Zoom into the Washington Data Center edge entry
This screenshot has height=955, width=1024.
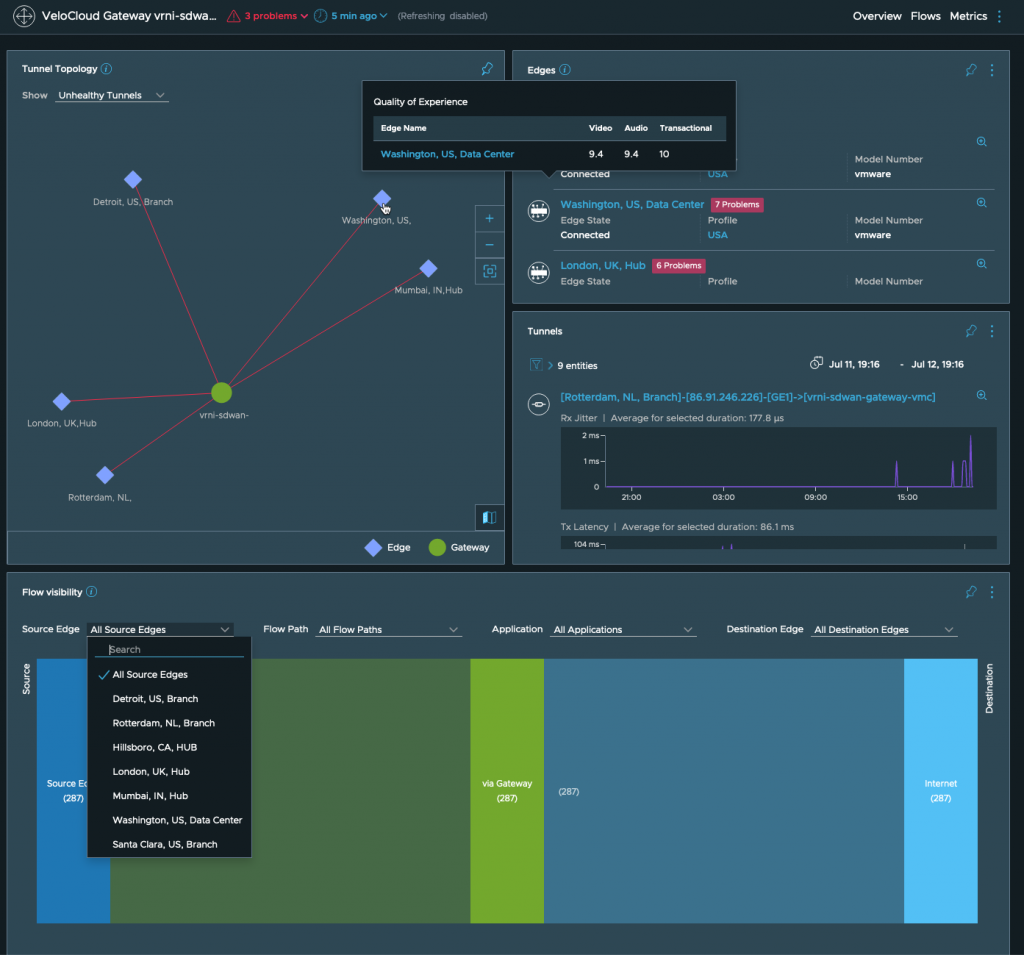coord(981,202)
